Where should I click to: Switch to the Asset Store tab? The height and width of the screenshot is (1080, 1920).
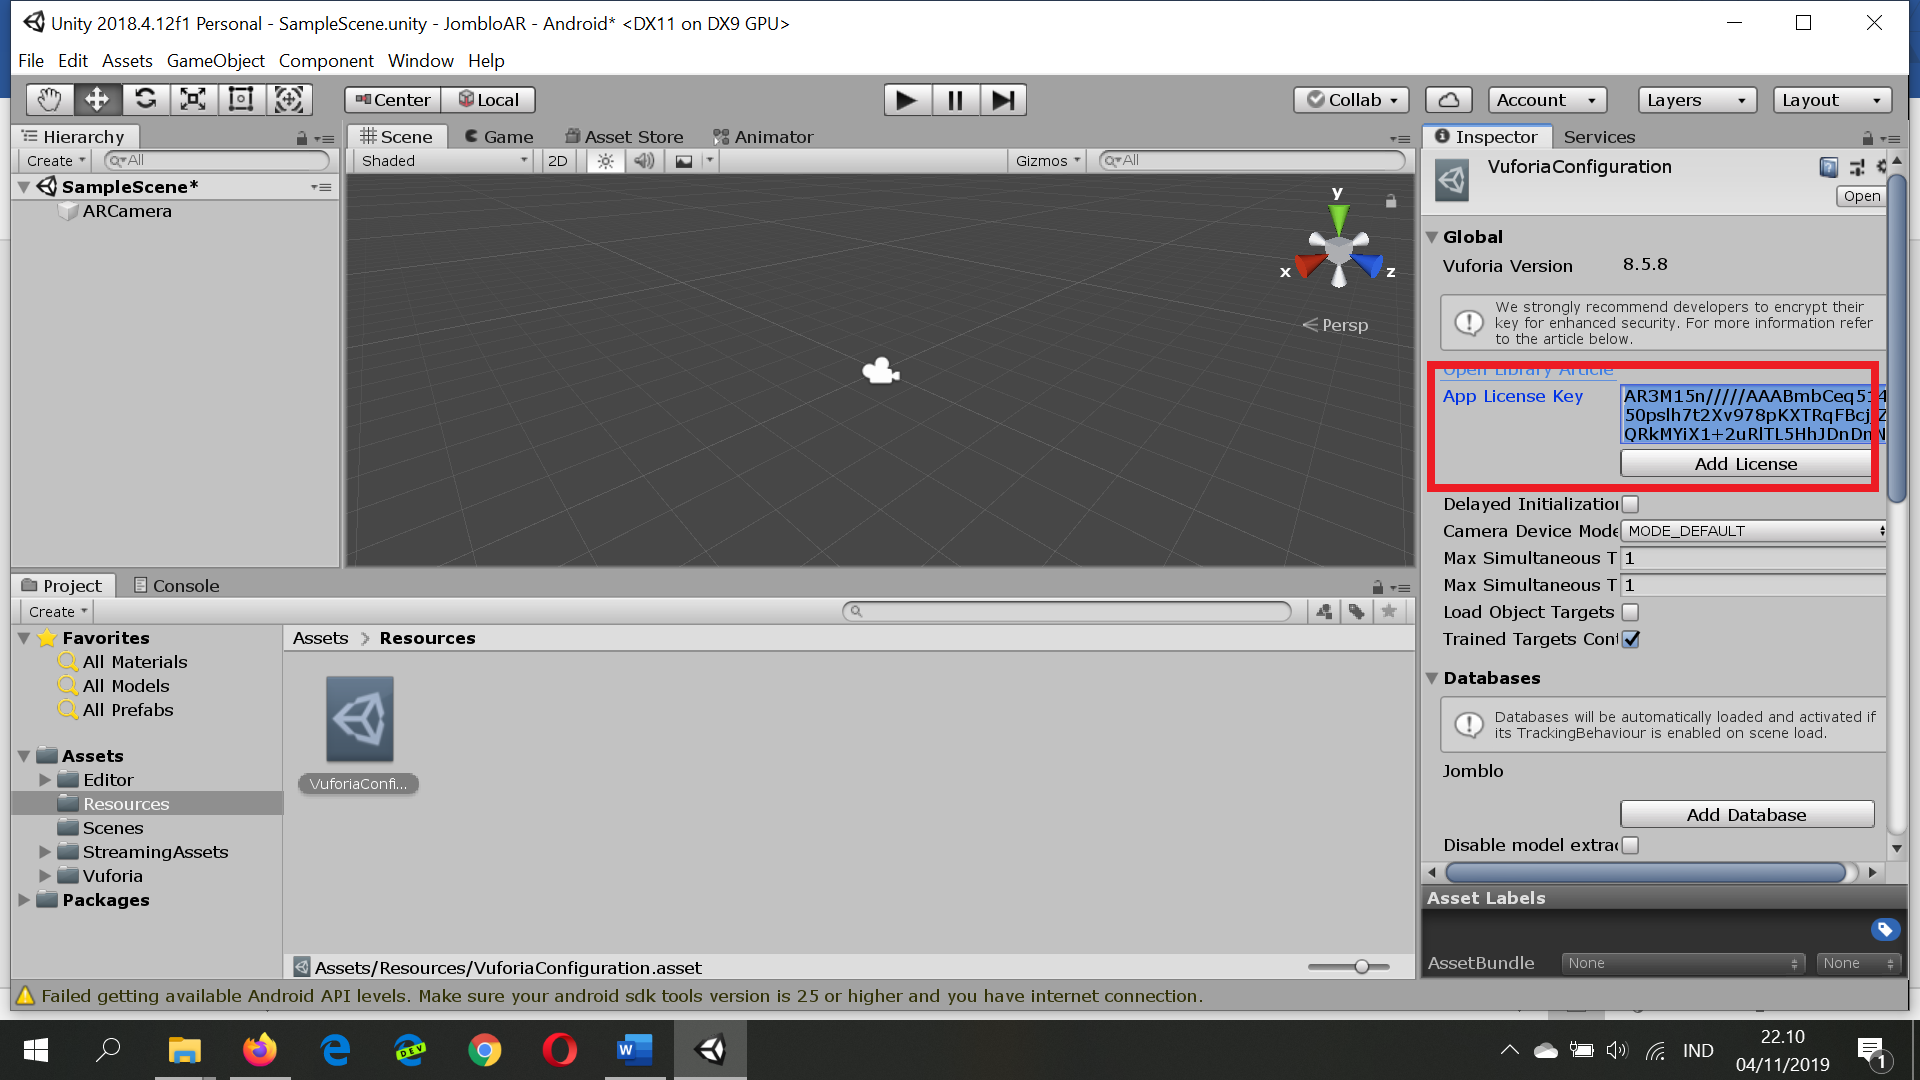coord(624,137)
